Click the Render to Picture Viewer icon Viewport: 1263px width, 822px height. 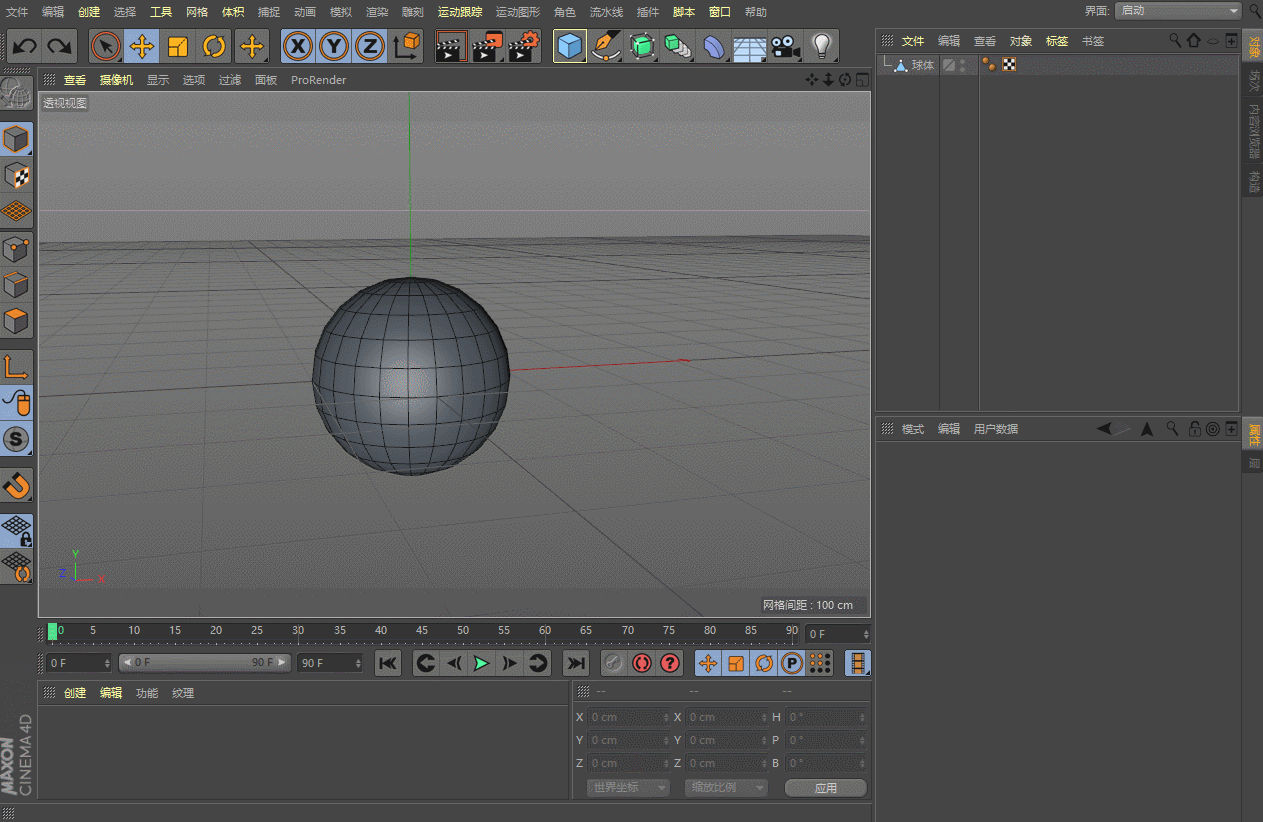(488, 46)
